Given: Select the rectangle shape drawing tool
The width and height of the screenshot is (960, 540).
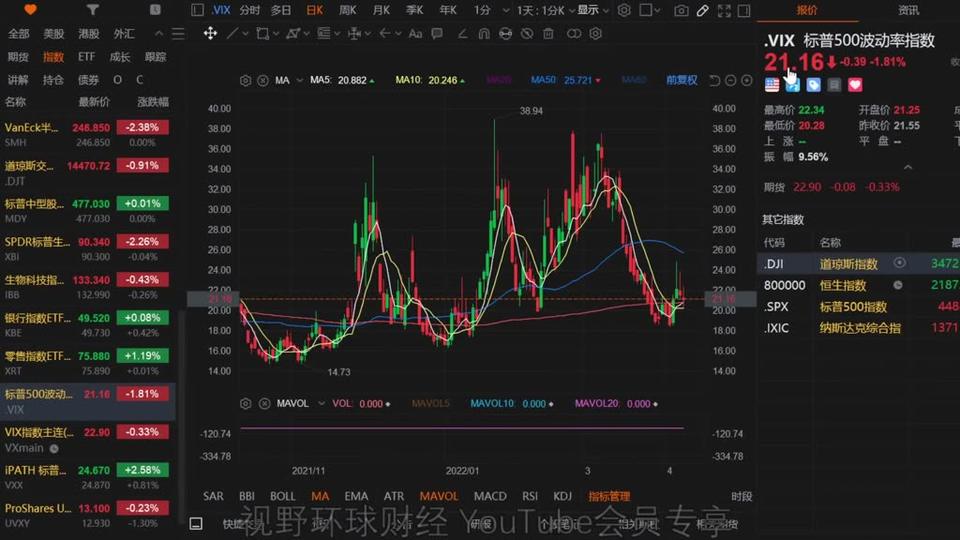Looking at the screenshot, I should click(263, 34).
